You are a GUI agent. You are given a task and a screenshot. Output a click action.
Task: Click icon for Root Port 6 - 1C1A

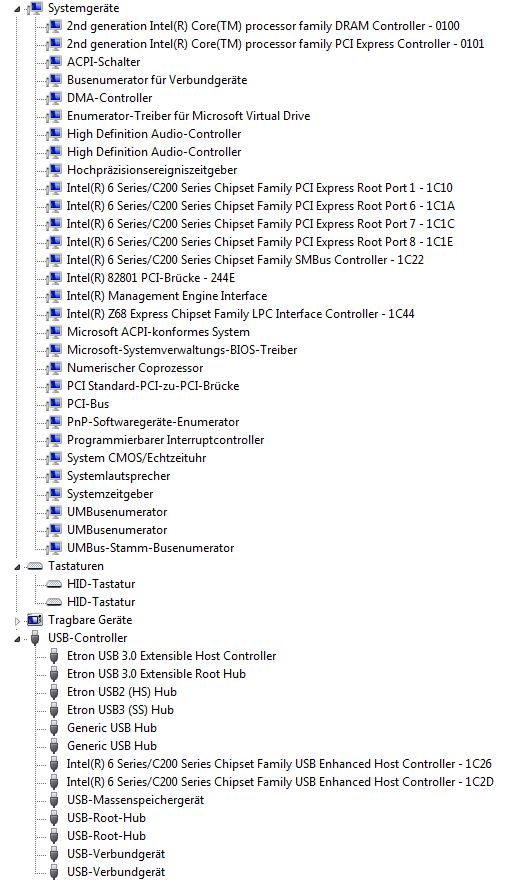click(54, 206)
